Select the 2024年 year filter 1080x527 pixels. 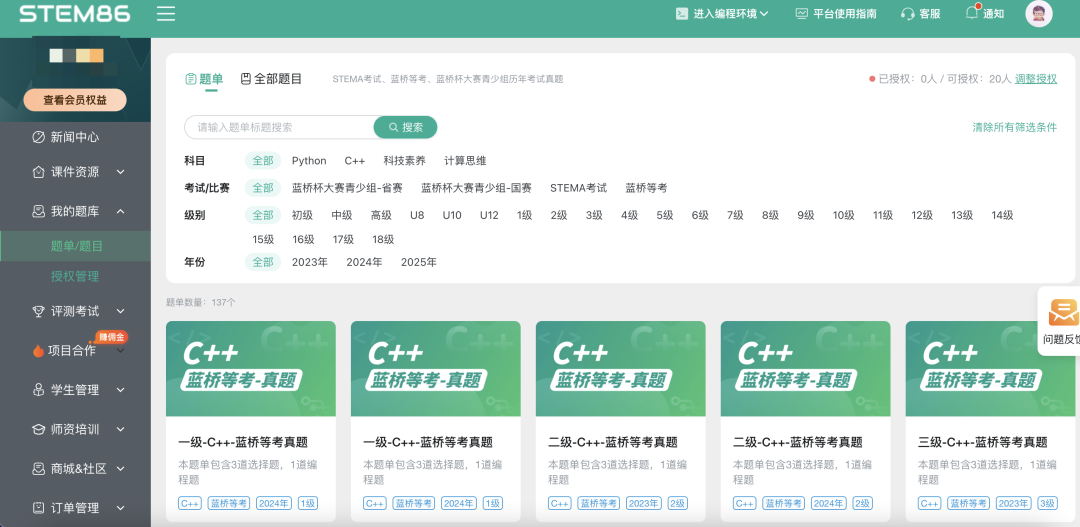[x=364, y=263]
